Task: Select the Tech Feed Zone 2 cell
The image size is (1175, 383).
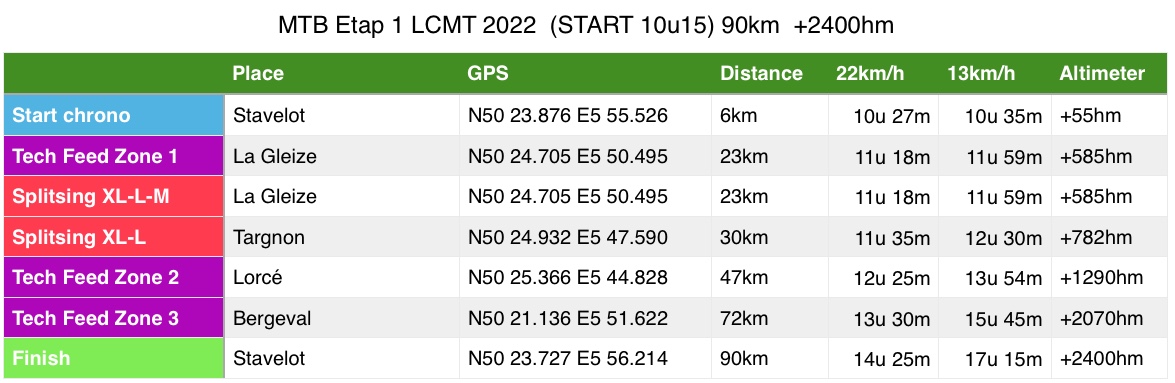Action: point(114,277)
